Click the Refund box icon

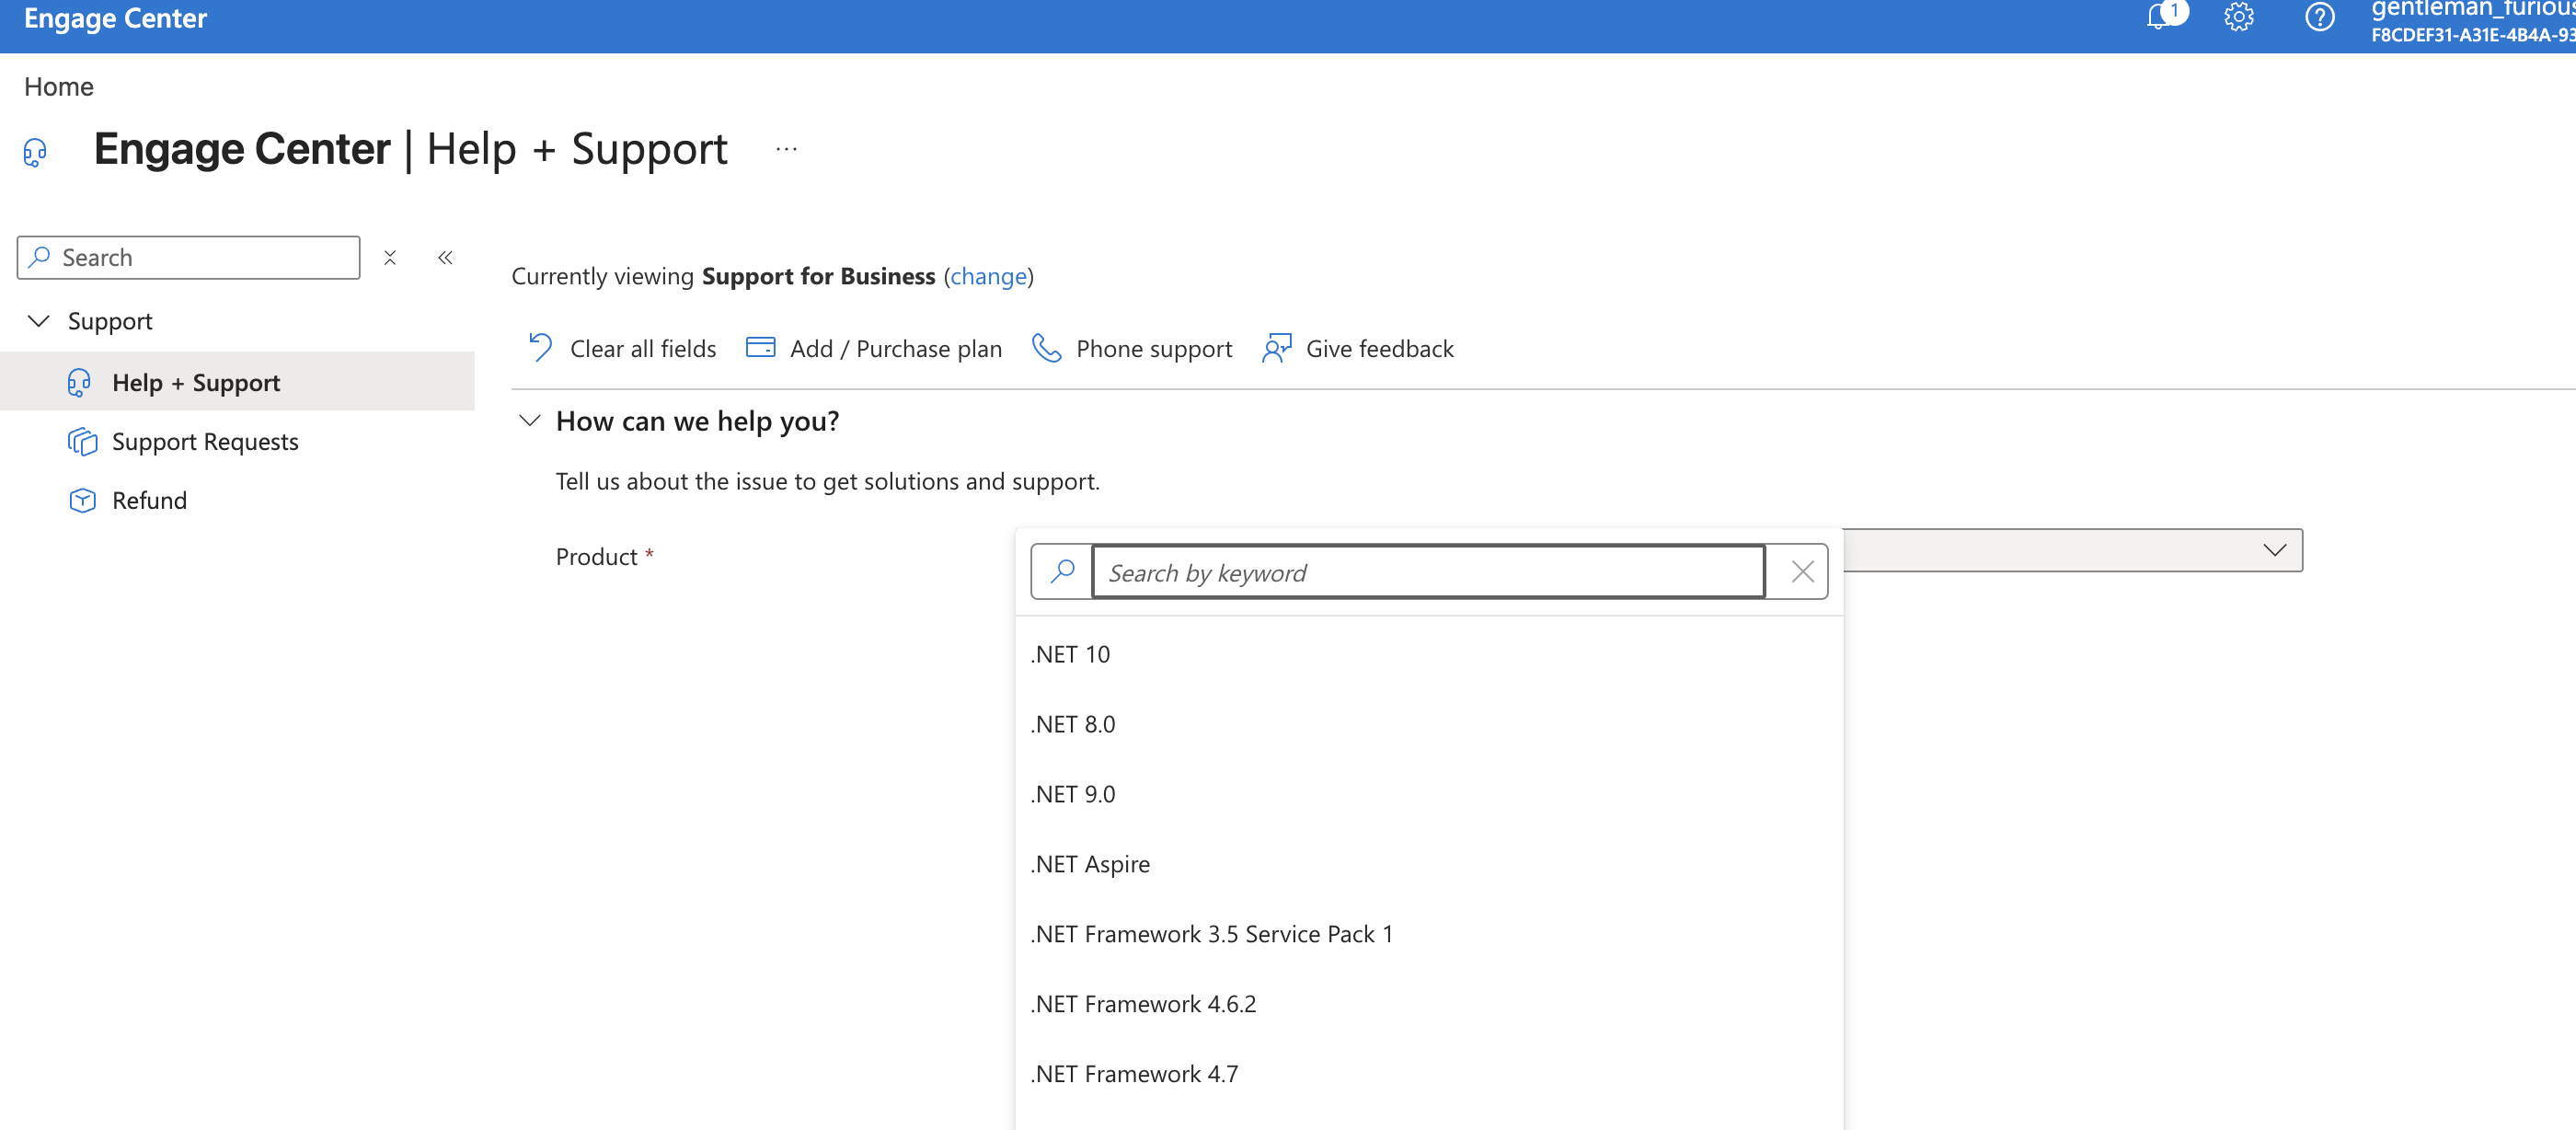click(x=82, y=500)
